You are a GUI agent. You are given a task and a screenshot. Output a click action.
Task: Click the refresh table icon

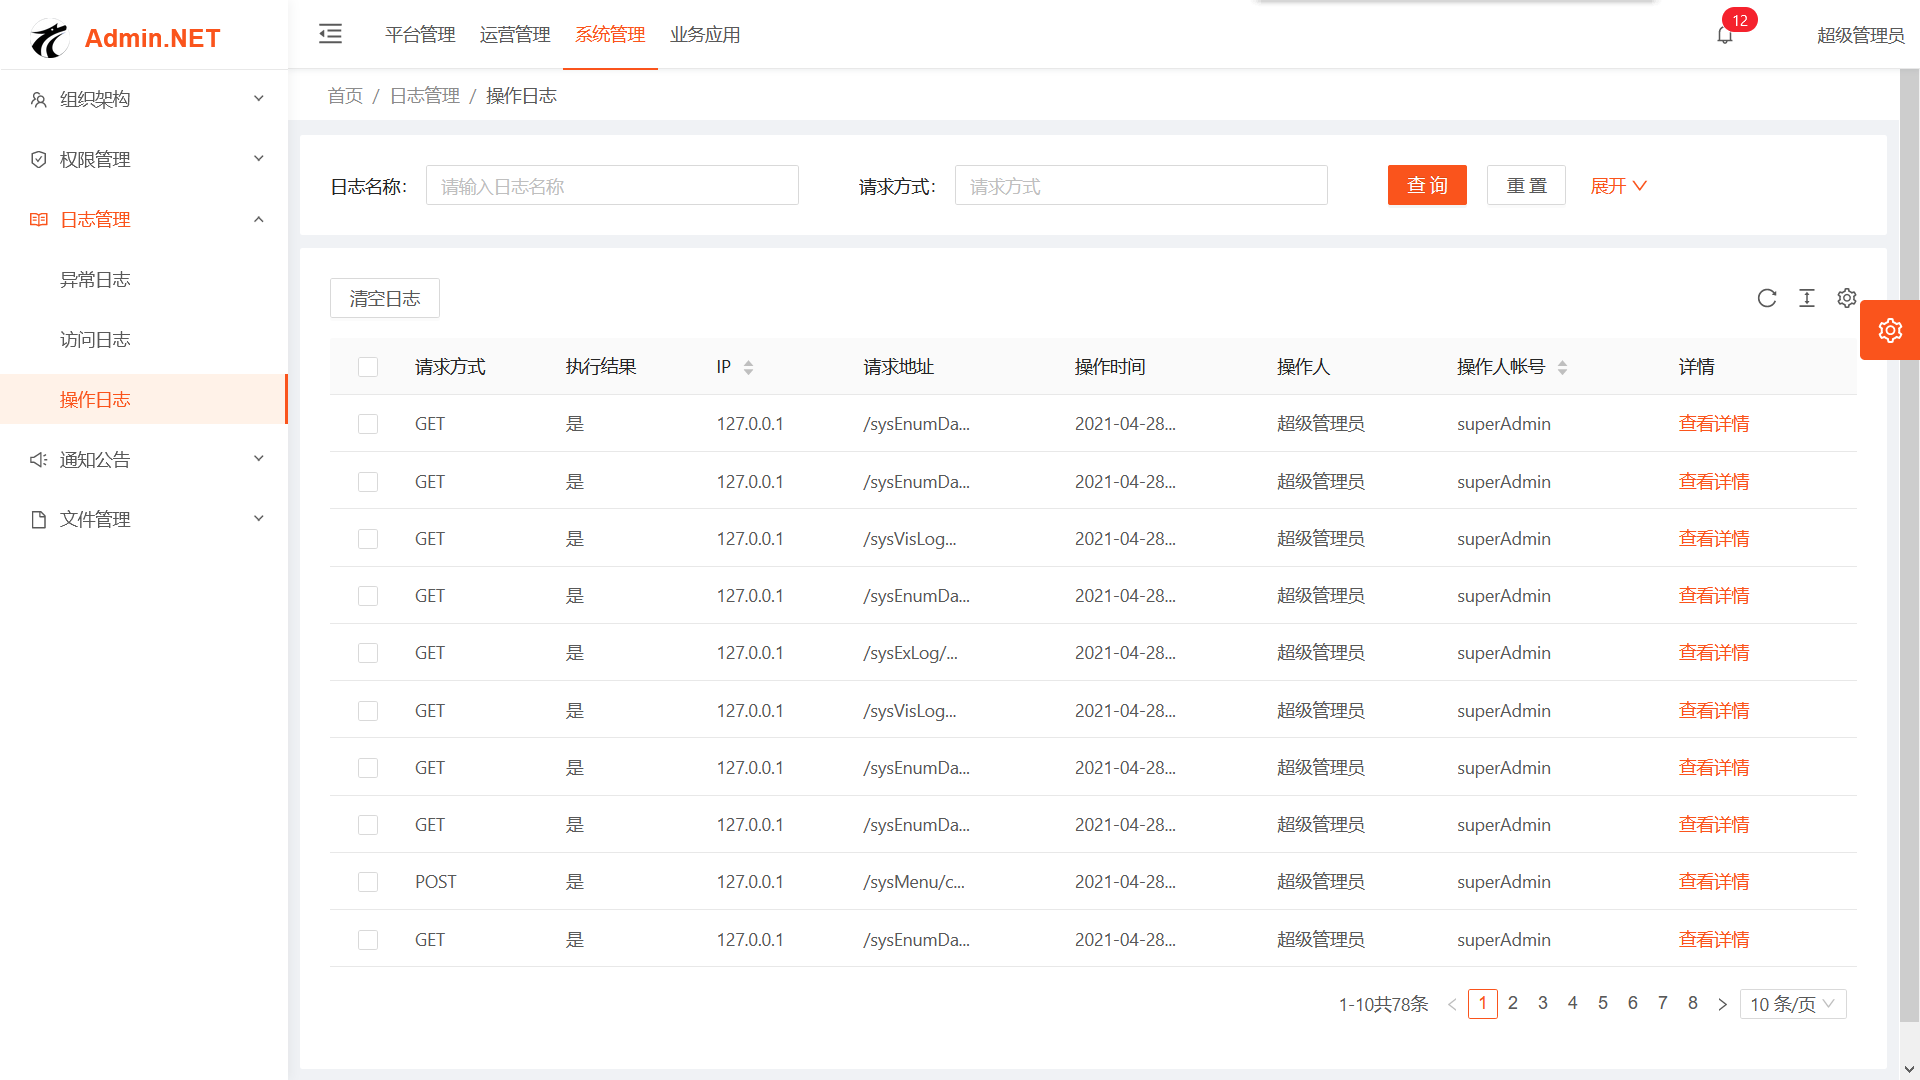point(1767,298)
